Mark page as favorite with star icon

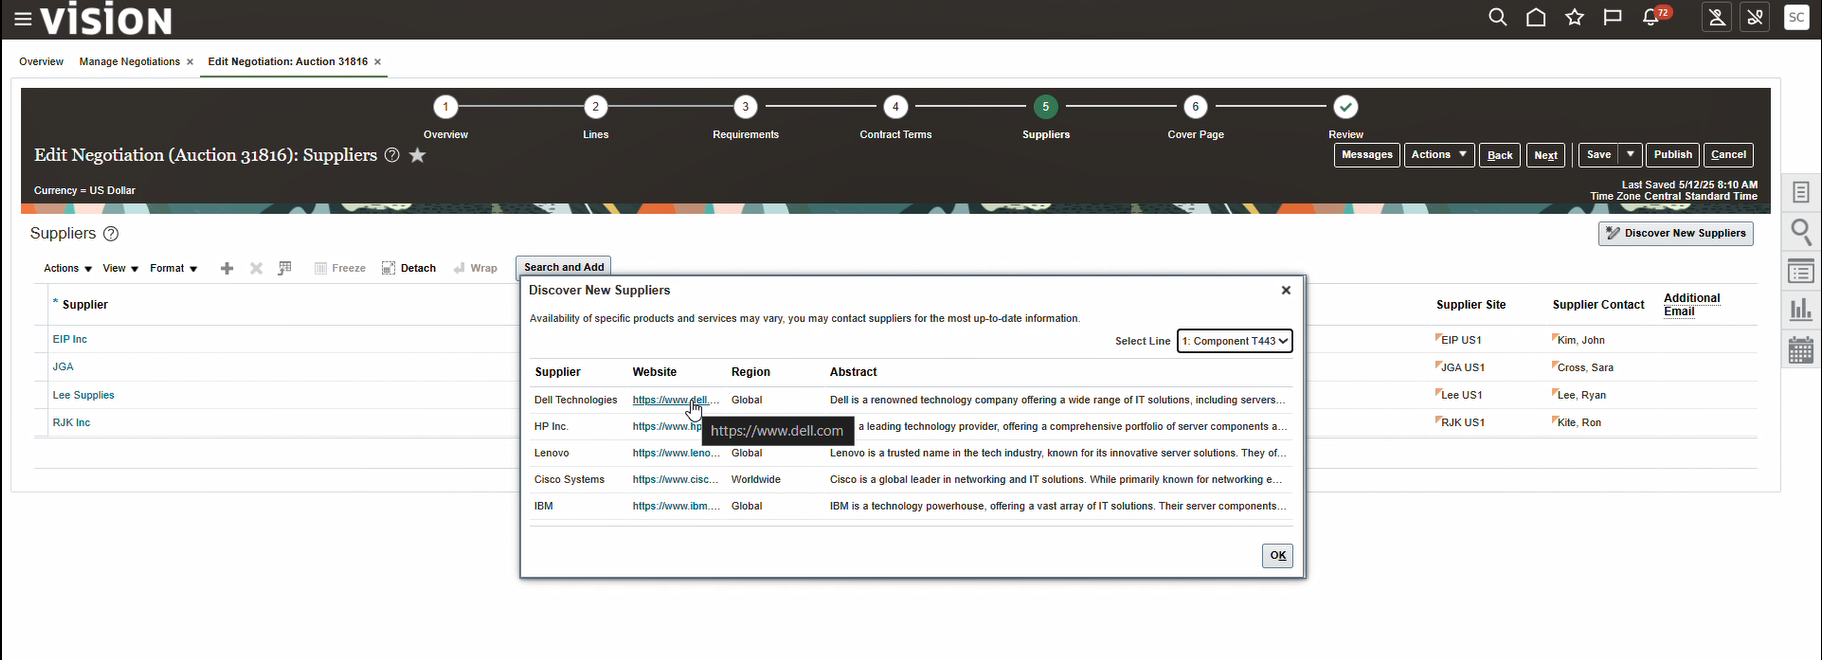point(418,155)
